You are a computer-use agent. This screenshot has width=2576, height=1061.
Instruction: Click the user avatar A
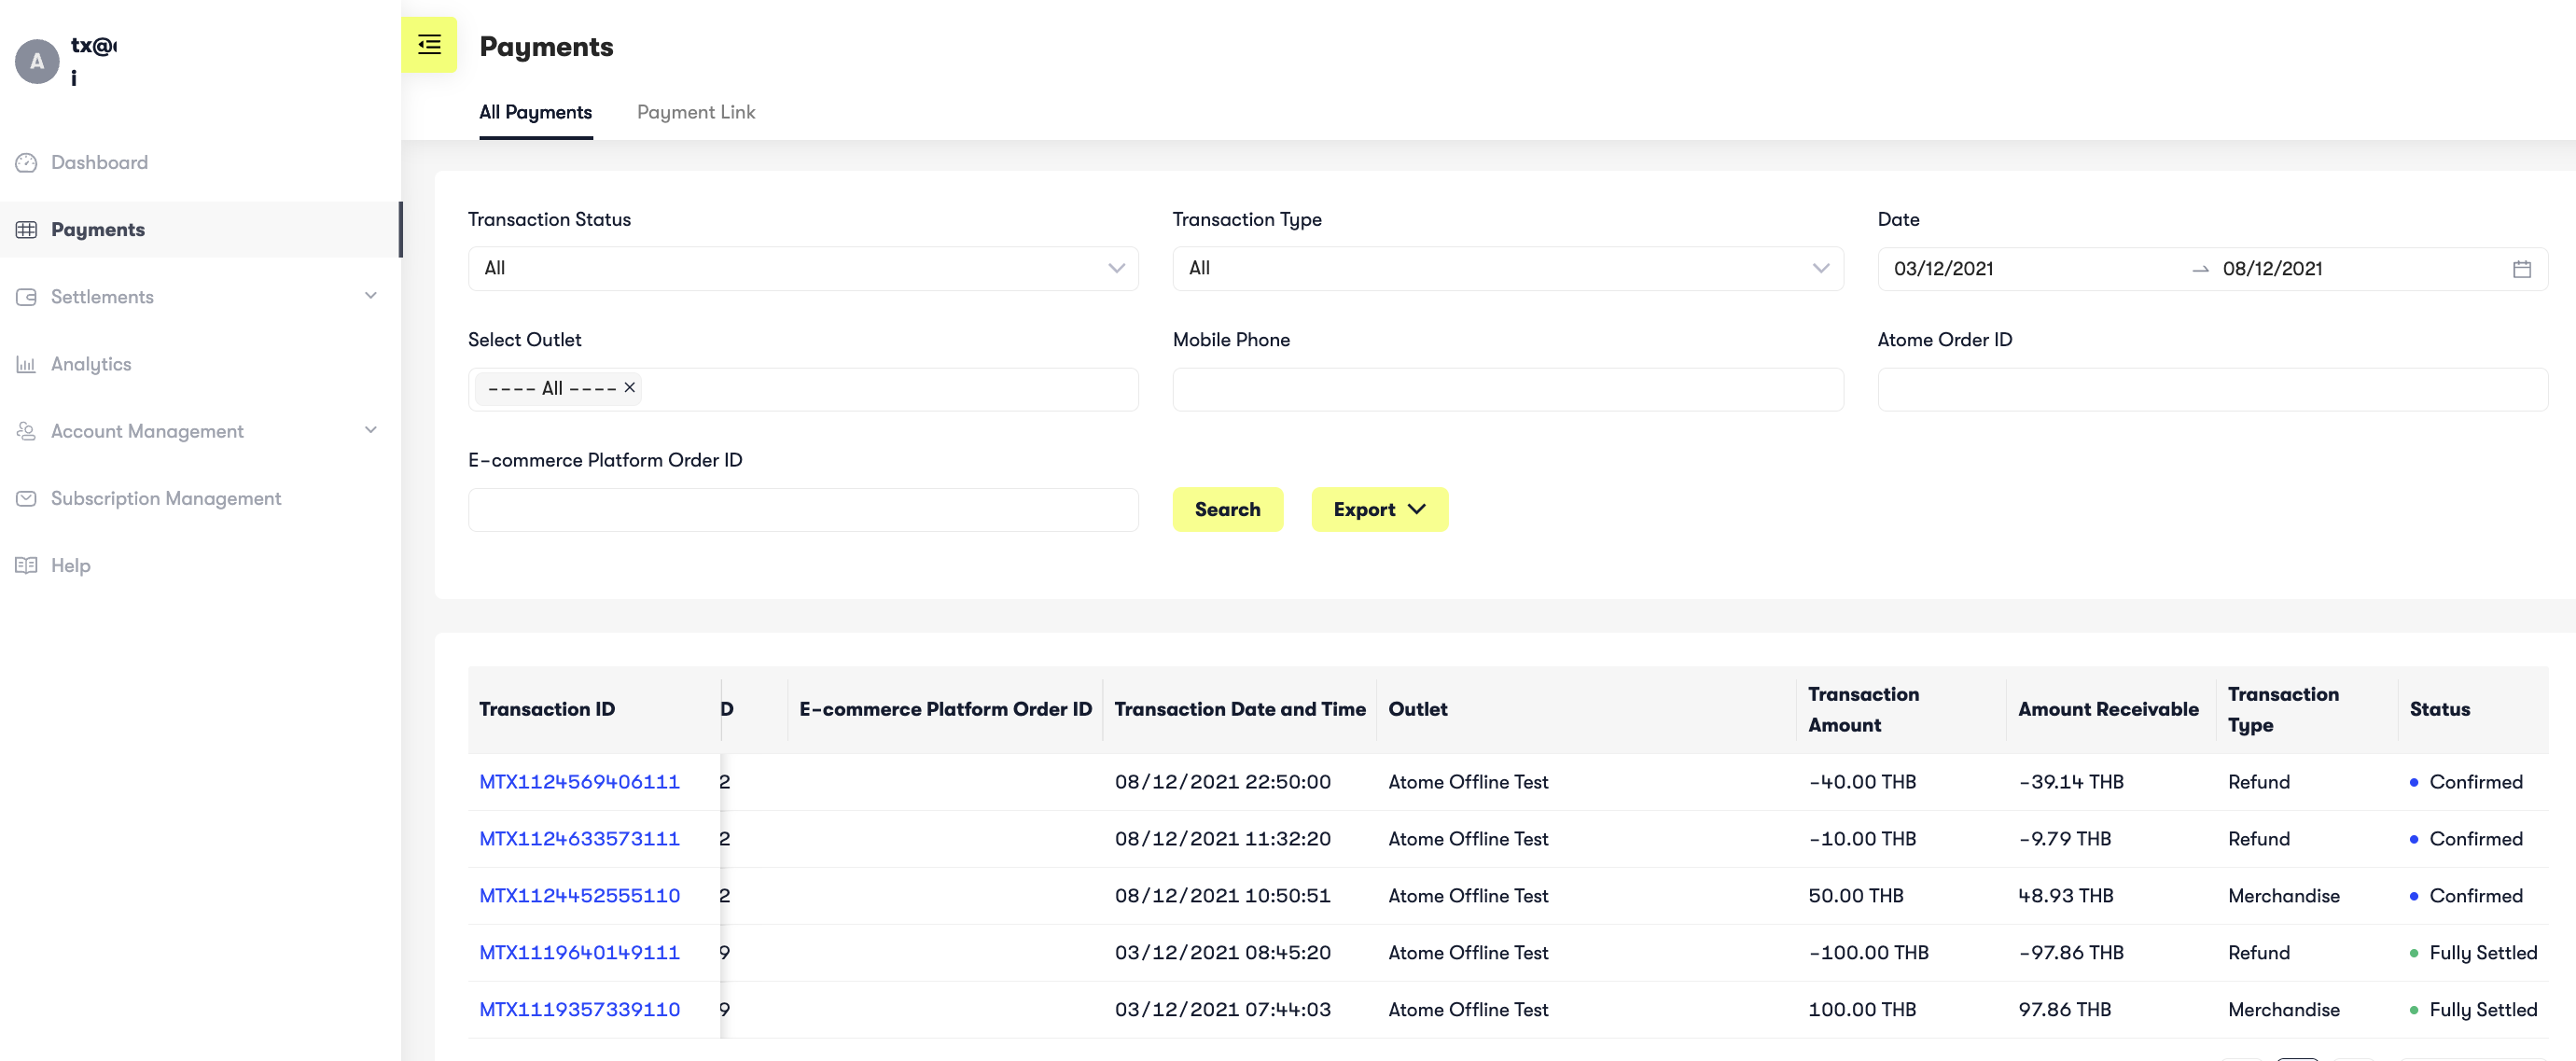click(x=37, y=61)
